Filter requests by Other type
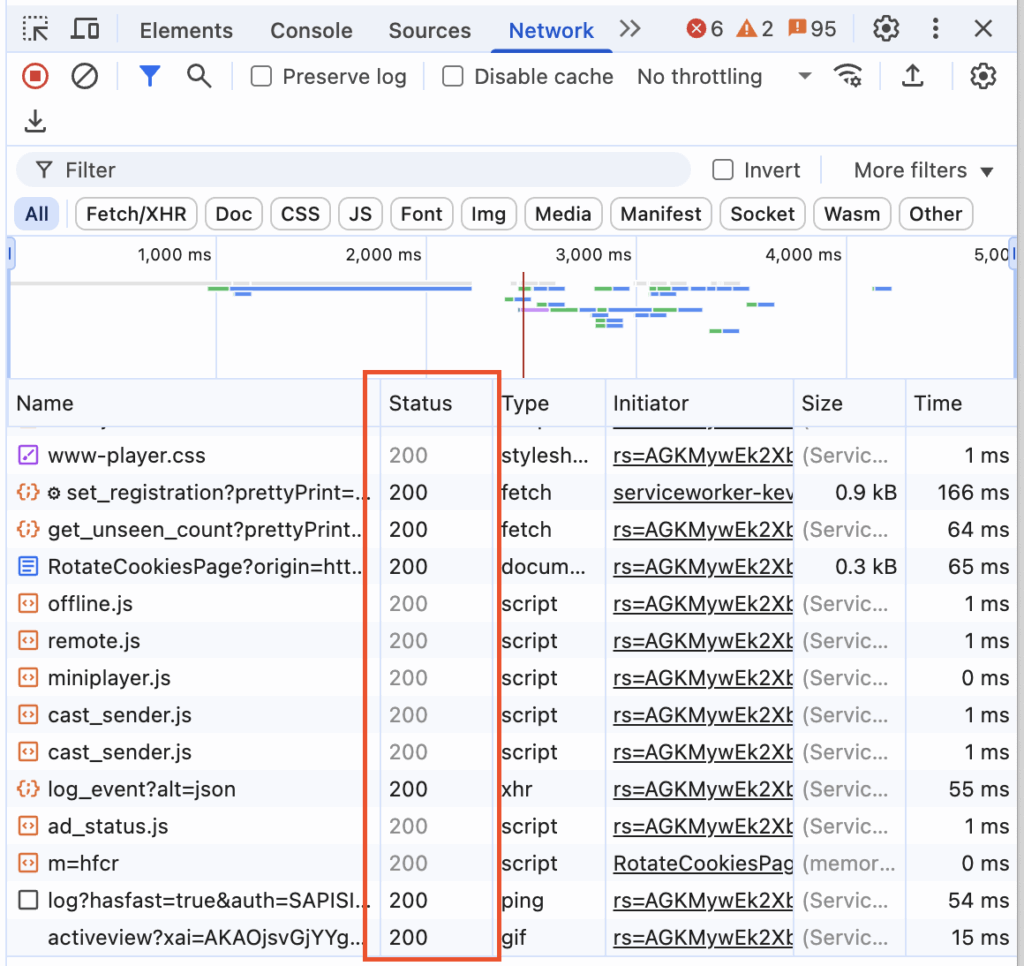The height and width of the screenshot is (966, 1024). [x=936, y=214]
